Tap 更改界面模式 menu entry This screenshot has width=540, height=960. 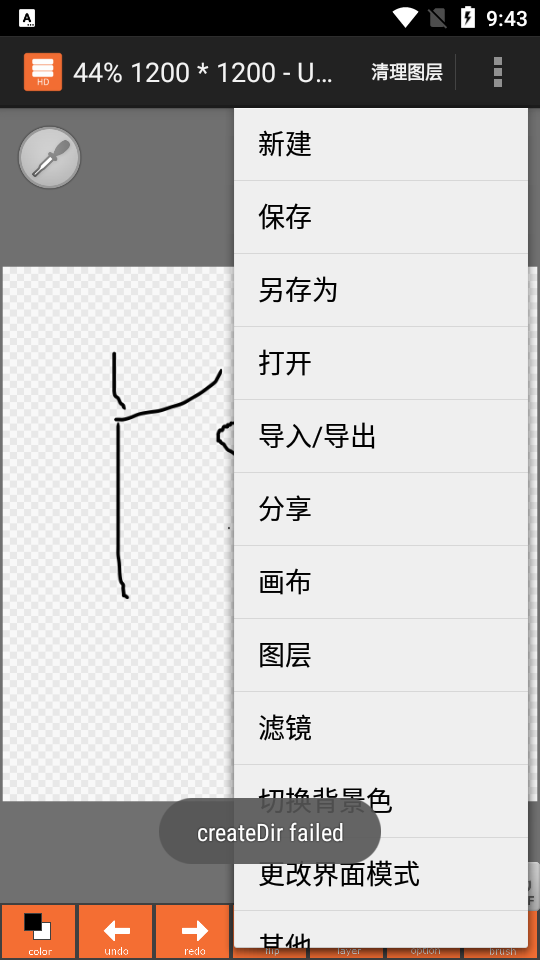(381, 874)
